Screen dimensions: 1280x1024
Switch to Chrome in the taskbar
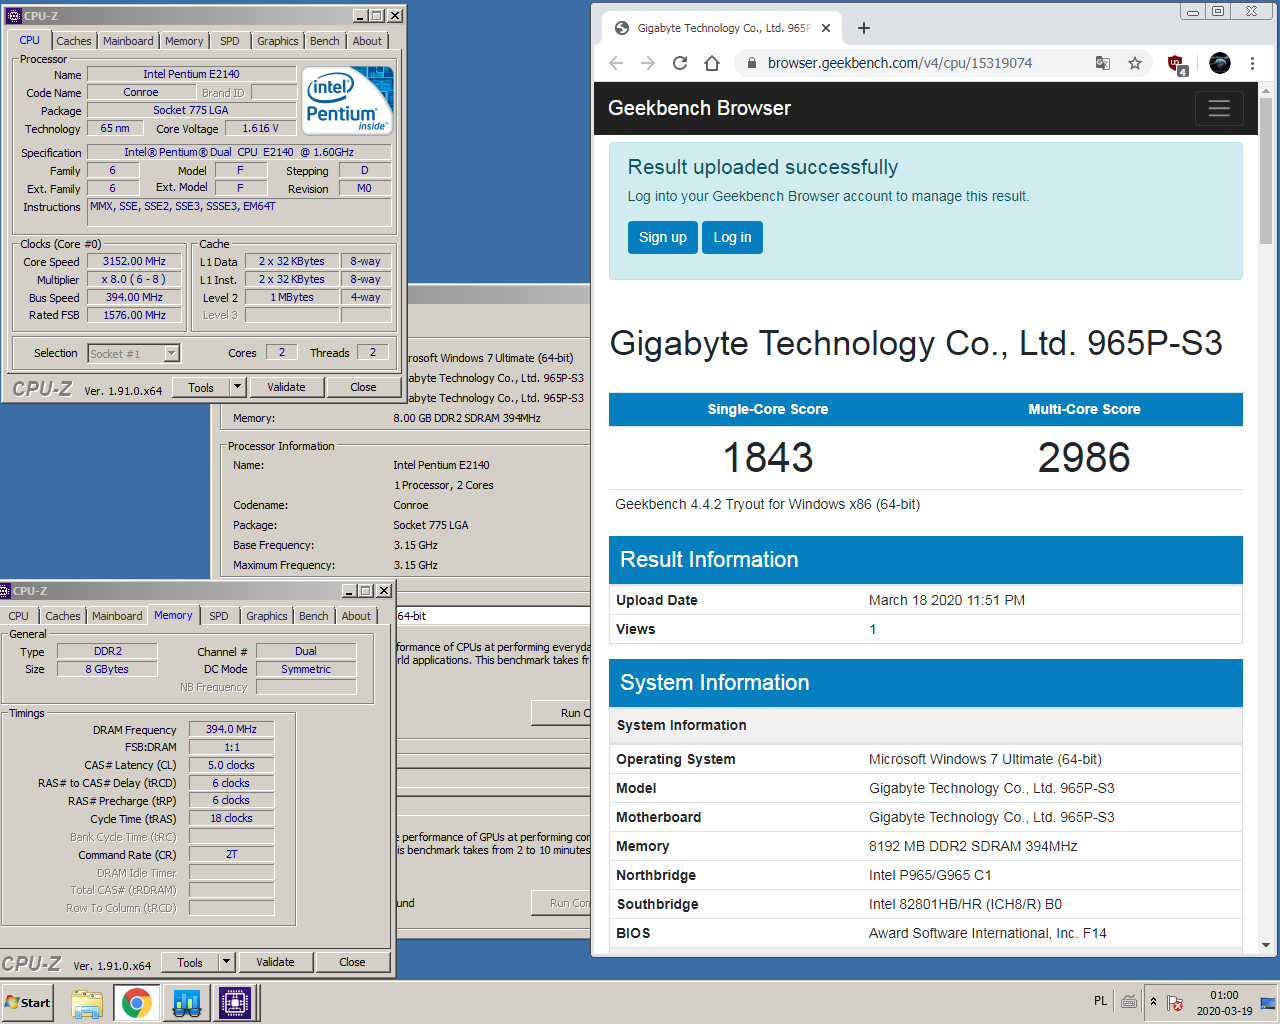137,1003
